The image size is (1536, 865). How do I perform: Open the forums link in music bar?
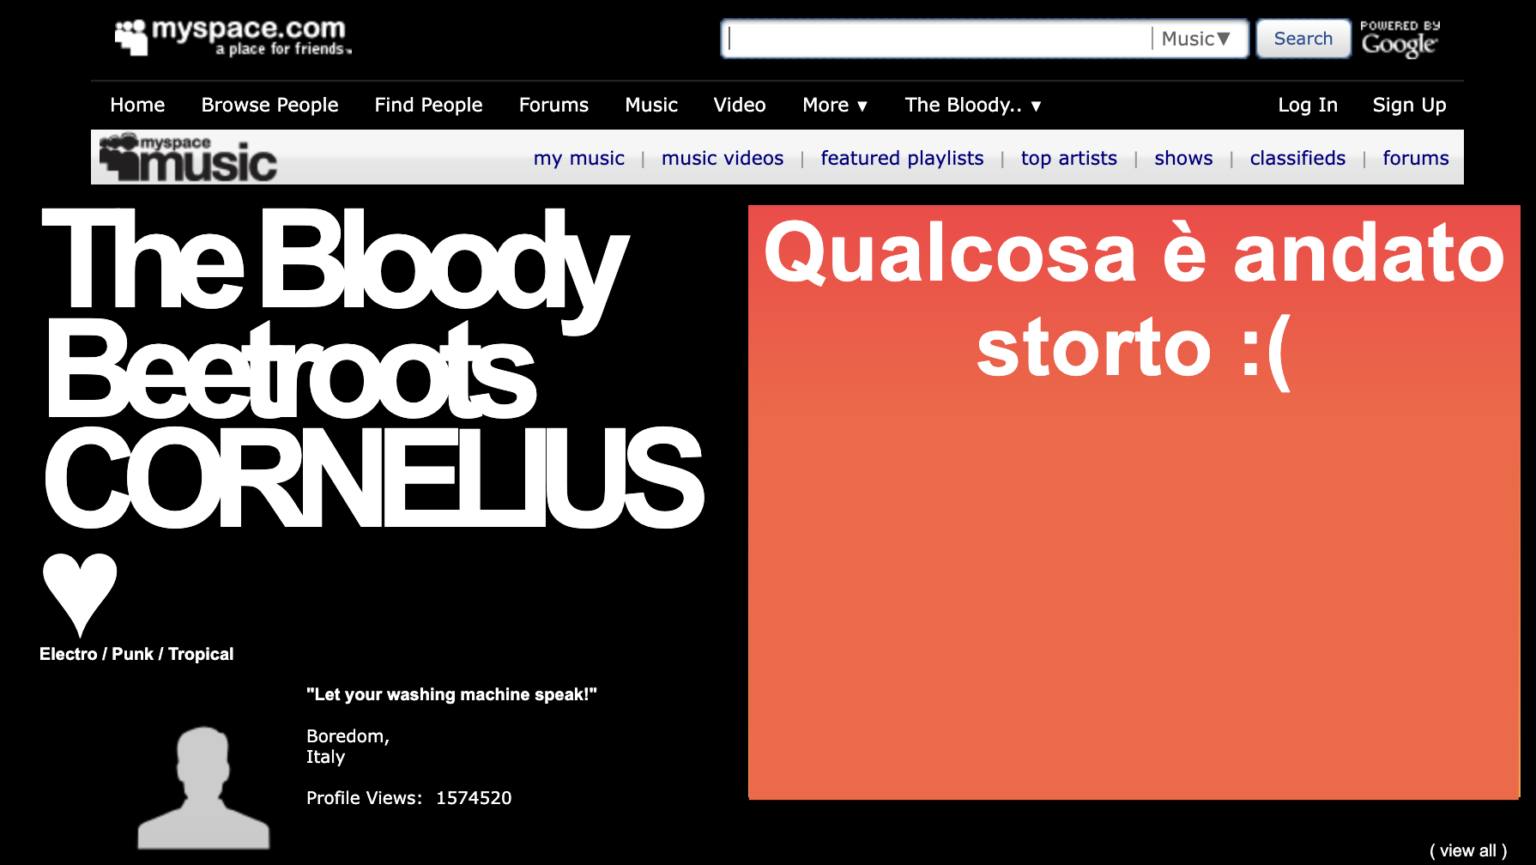(1415, 158)
